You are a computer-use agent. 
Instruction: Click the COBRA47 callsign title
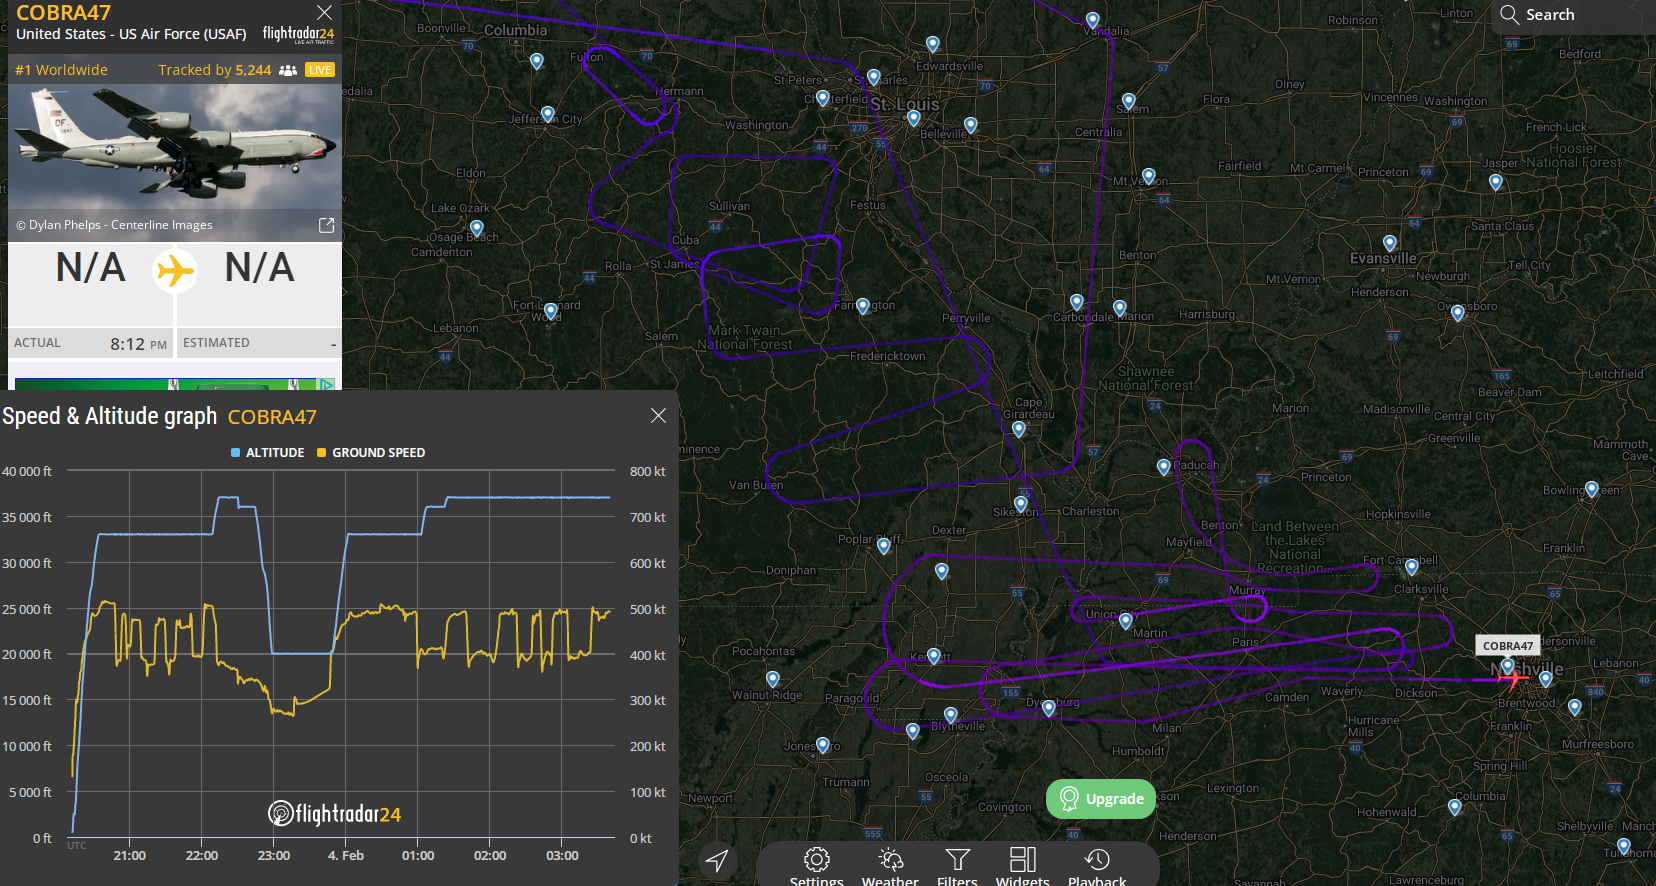click(63, 13)
